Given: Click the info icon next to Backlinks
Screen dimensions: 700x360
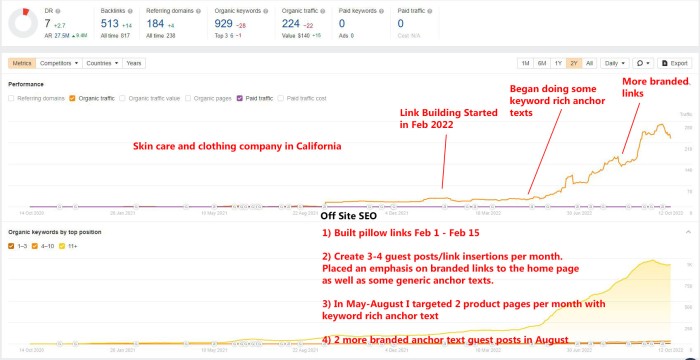Looking at the screenshot, I should click(x=127, y=11).
